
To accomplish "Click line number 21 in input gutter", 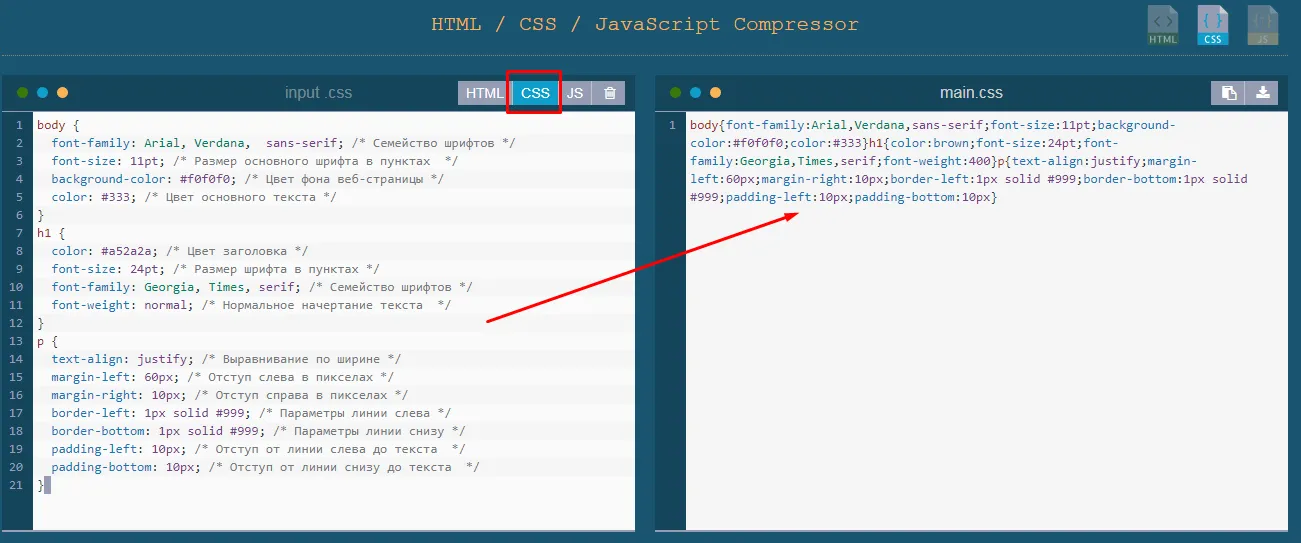I will [17, 485].
